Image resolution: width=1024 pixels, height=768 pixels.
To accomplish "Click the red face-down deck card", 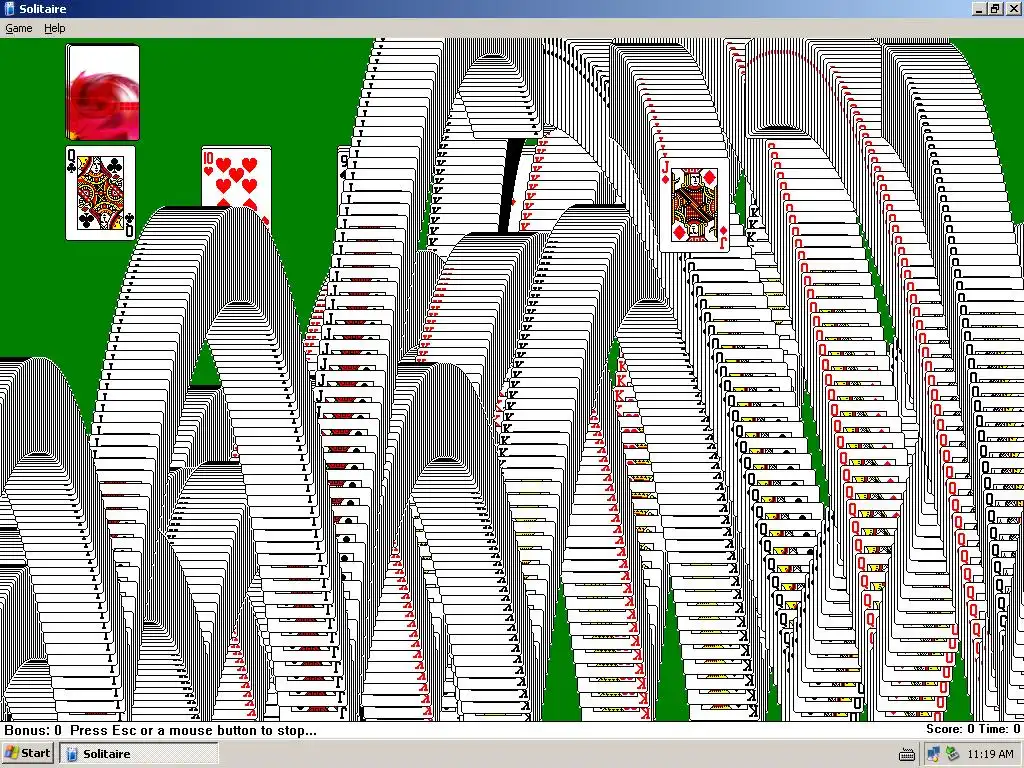I will tap(103, 92).
